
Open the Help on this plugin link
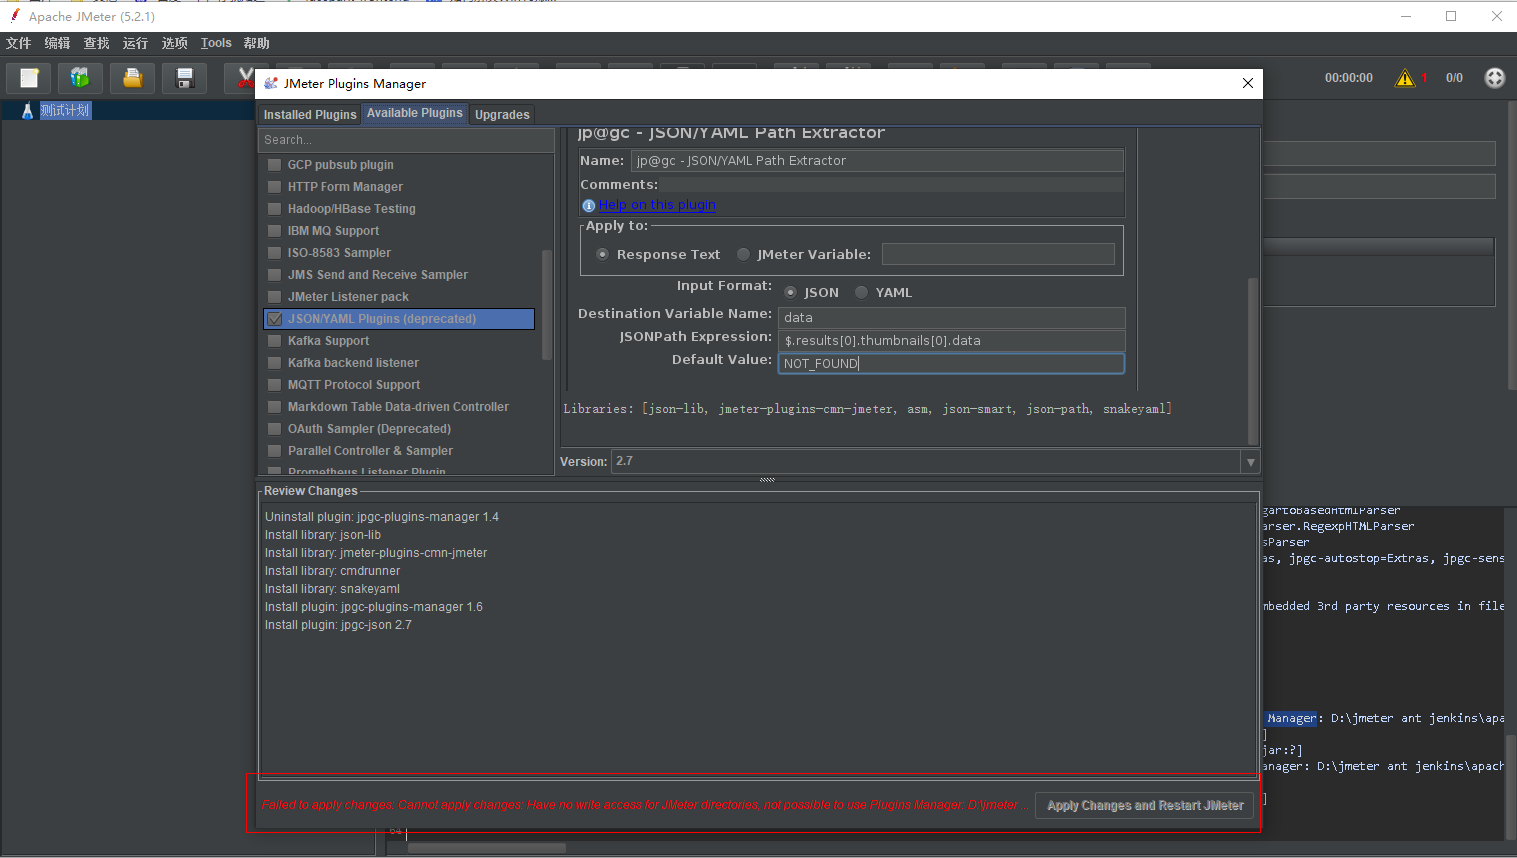657,204
